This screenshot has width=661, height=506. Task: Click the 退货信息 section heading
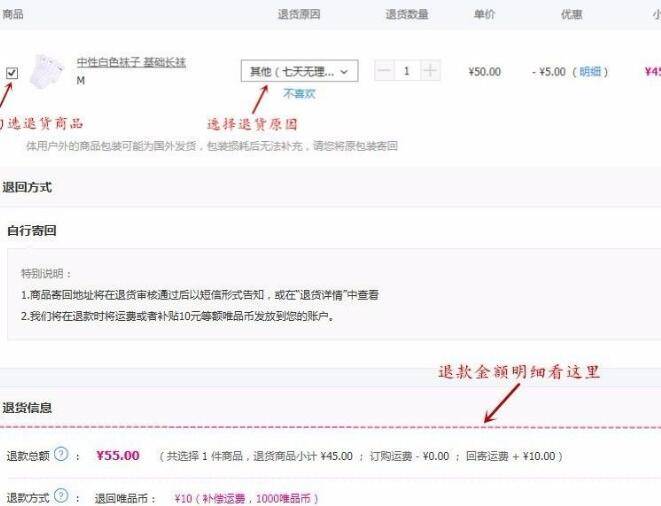tap(27, 408)
